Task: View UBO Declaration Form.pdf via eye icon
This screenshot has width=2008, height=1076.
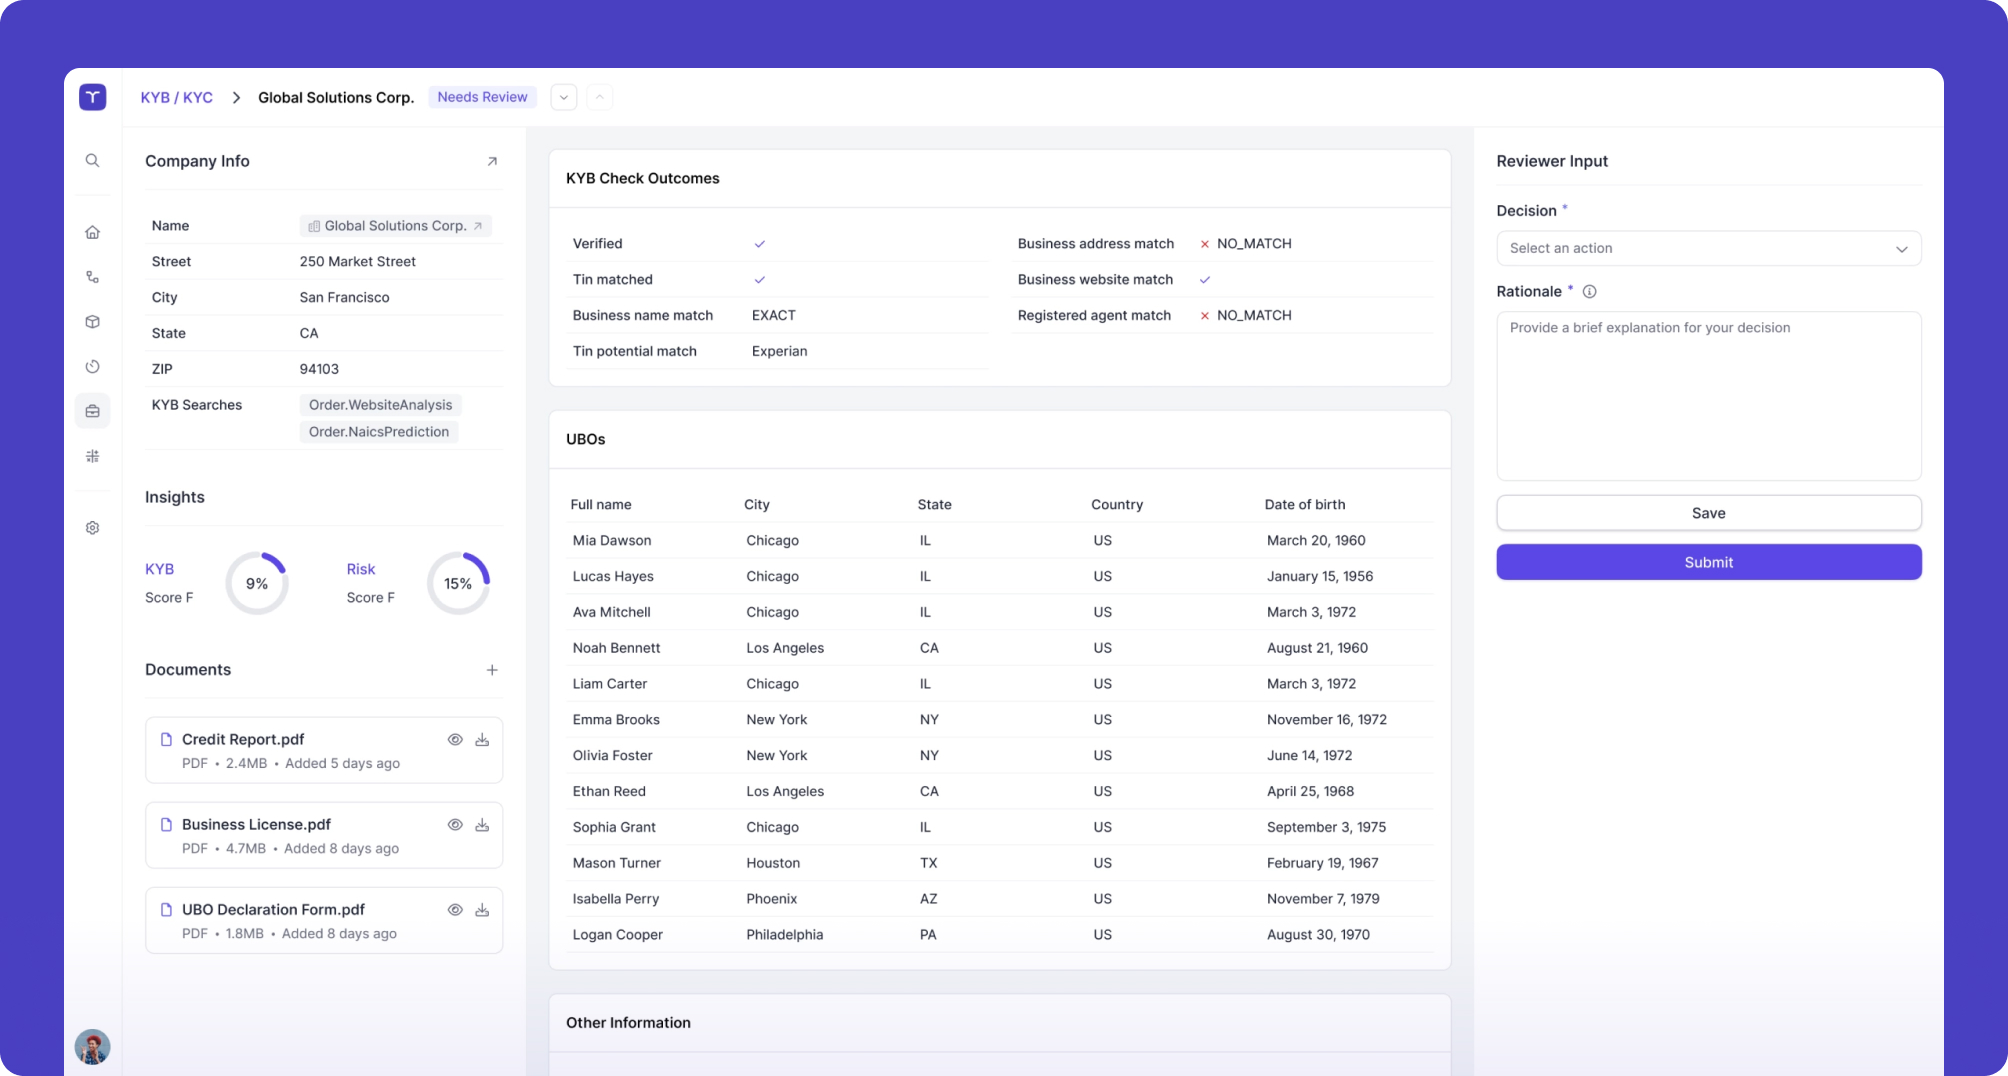Action: [x=455, y=910]
